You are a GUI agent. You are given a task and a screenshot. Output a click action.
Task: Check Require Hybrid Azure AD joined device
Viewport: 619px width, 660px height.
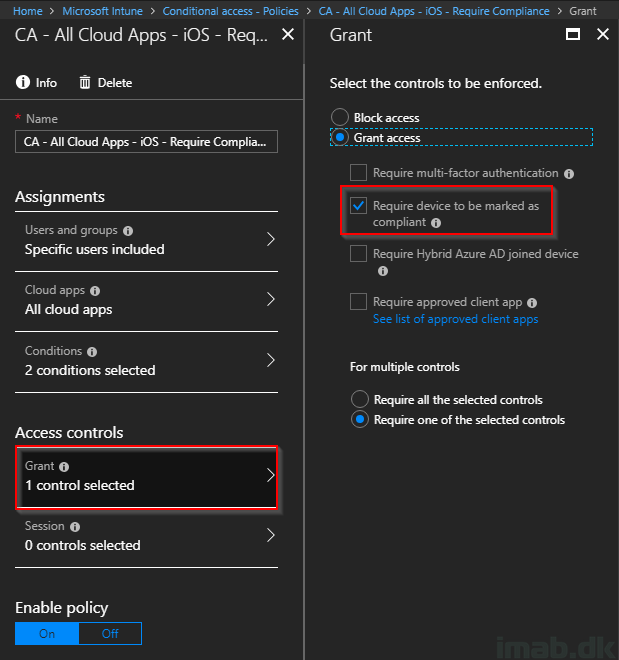click(358, 254)
